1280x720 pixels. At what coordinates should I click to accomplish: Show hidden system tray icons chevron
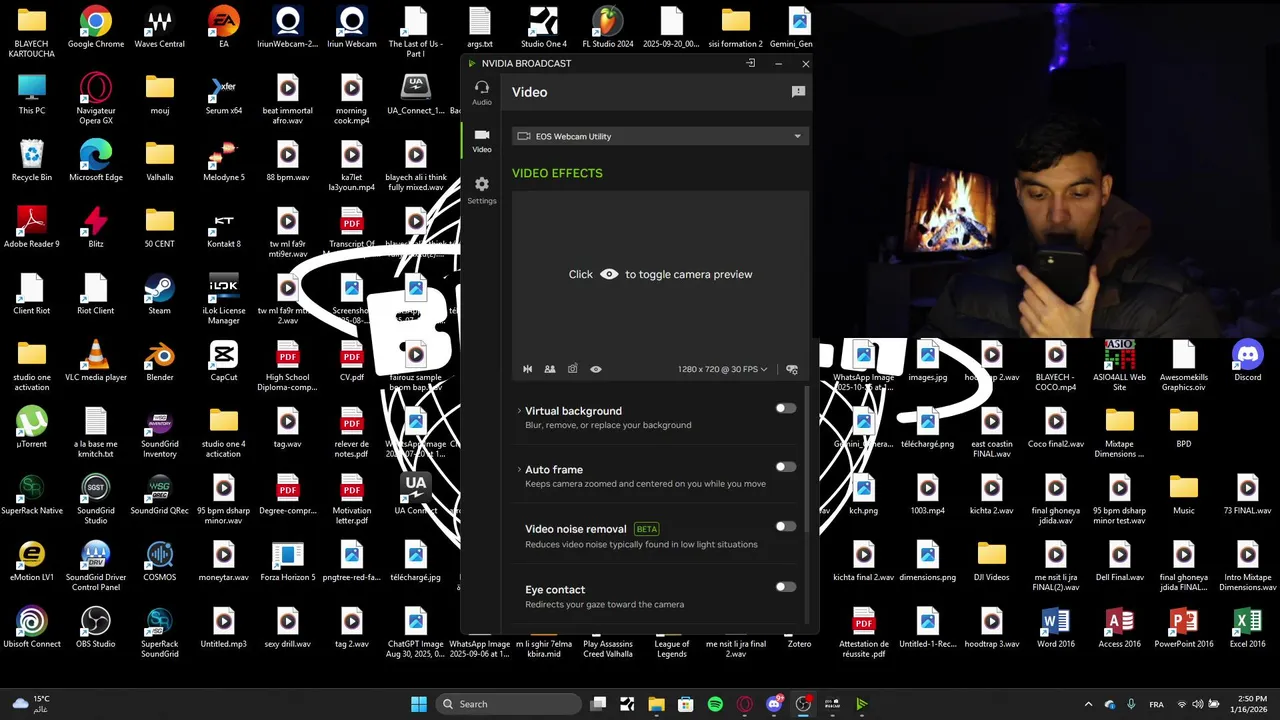[x=1088, y=704]
